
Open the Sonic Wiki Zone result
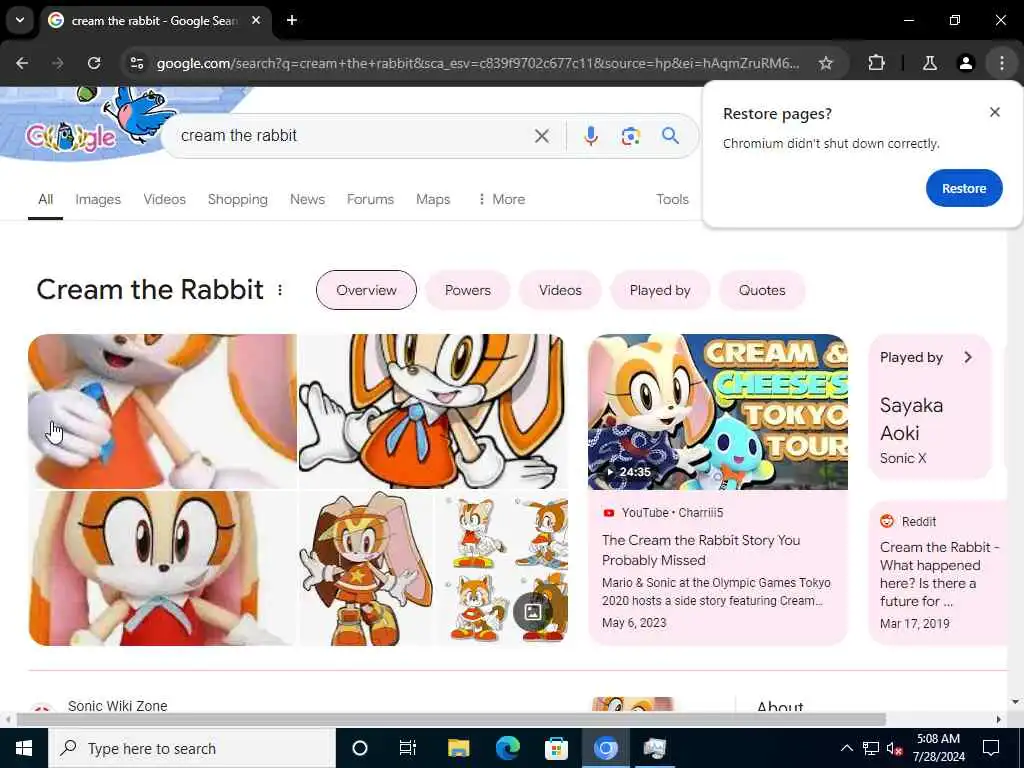(x=118, y=705)
